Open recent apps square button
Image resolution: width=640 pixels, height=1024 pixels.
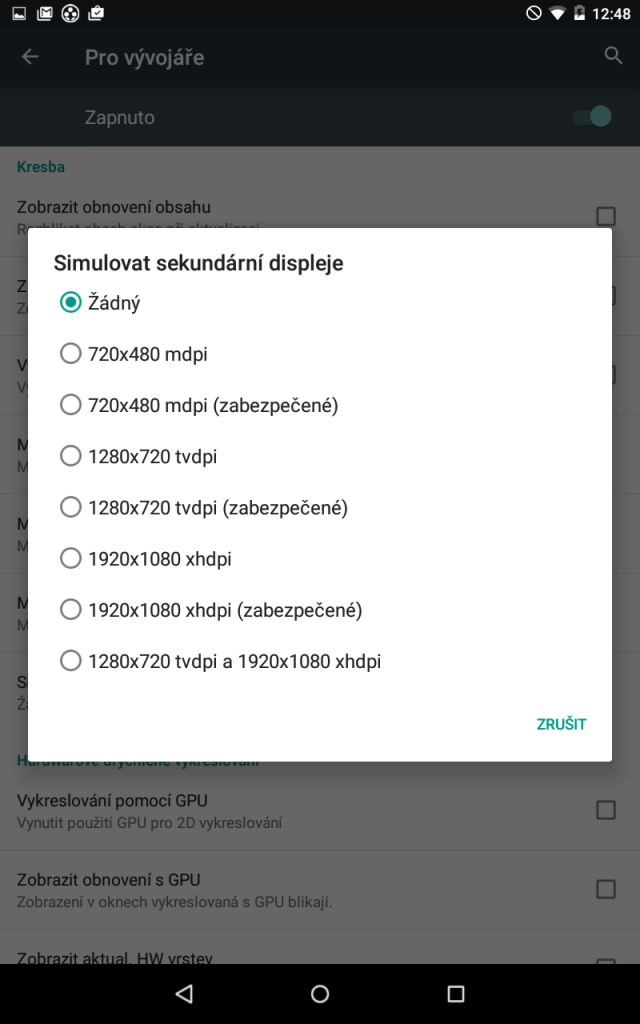(x=455, y=994)
